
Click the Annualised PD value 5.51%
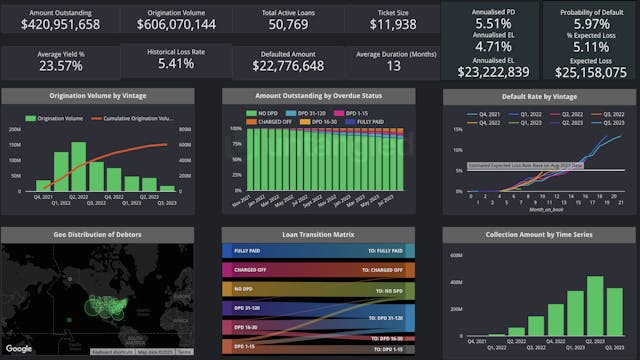[x=493, y=24]
